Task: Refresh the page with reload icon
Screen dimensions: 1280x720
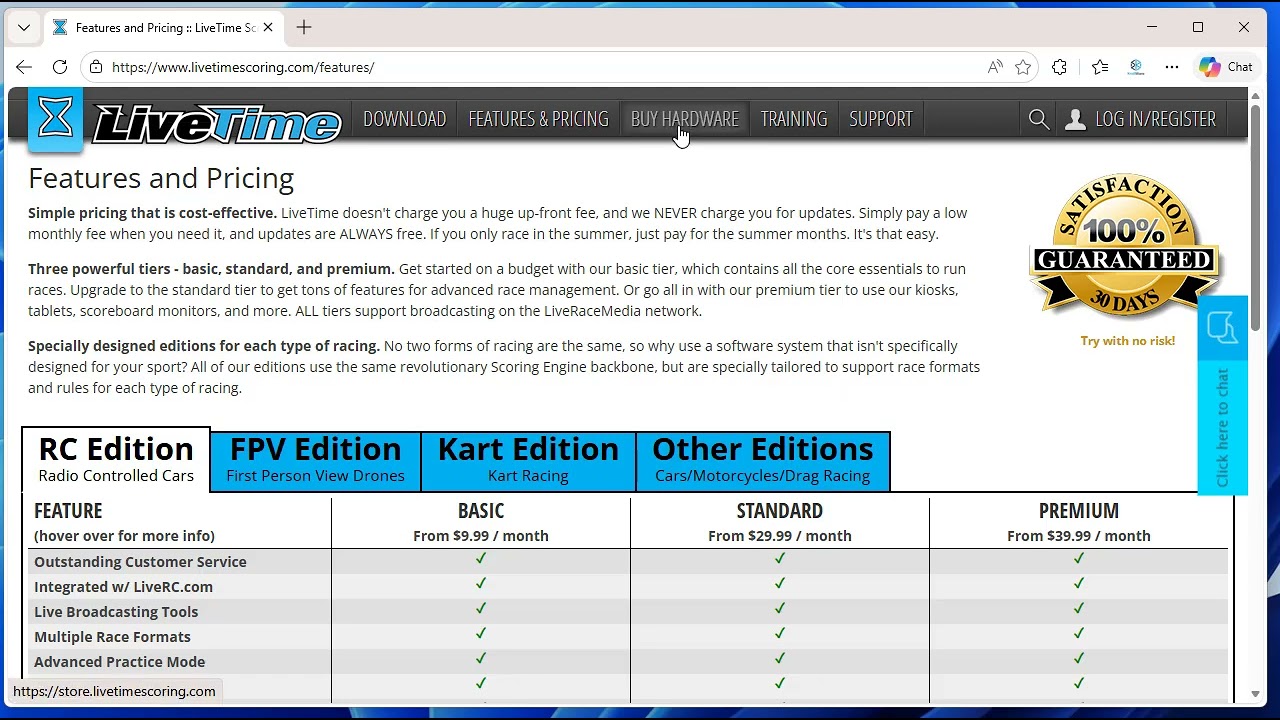Action: [x=60, y=67]
